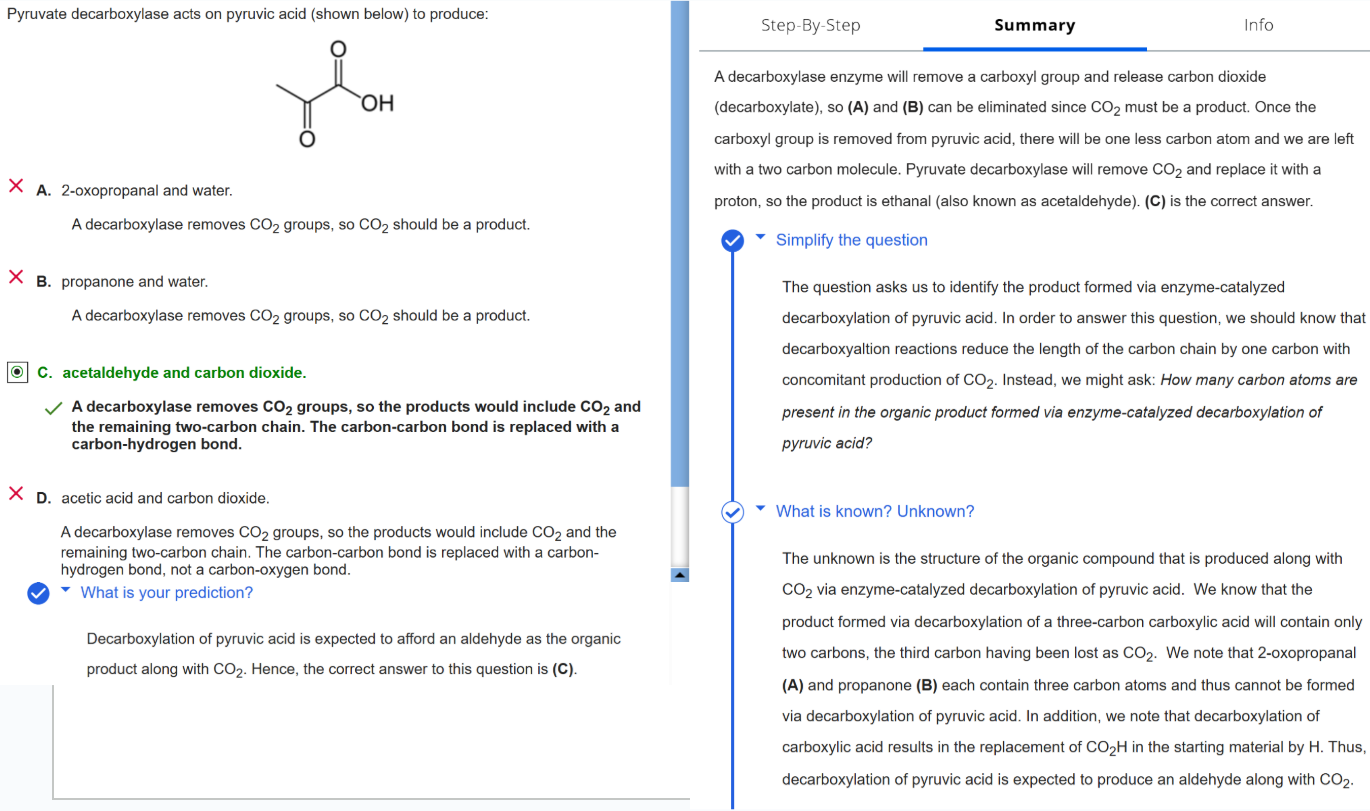Click the 'Simplify the question' heading link

coord(851,240)
